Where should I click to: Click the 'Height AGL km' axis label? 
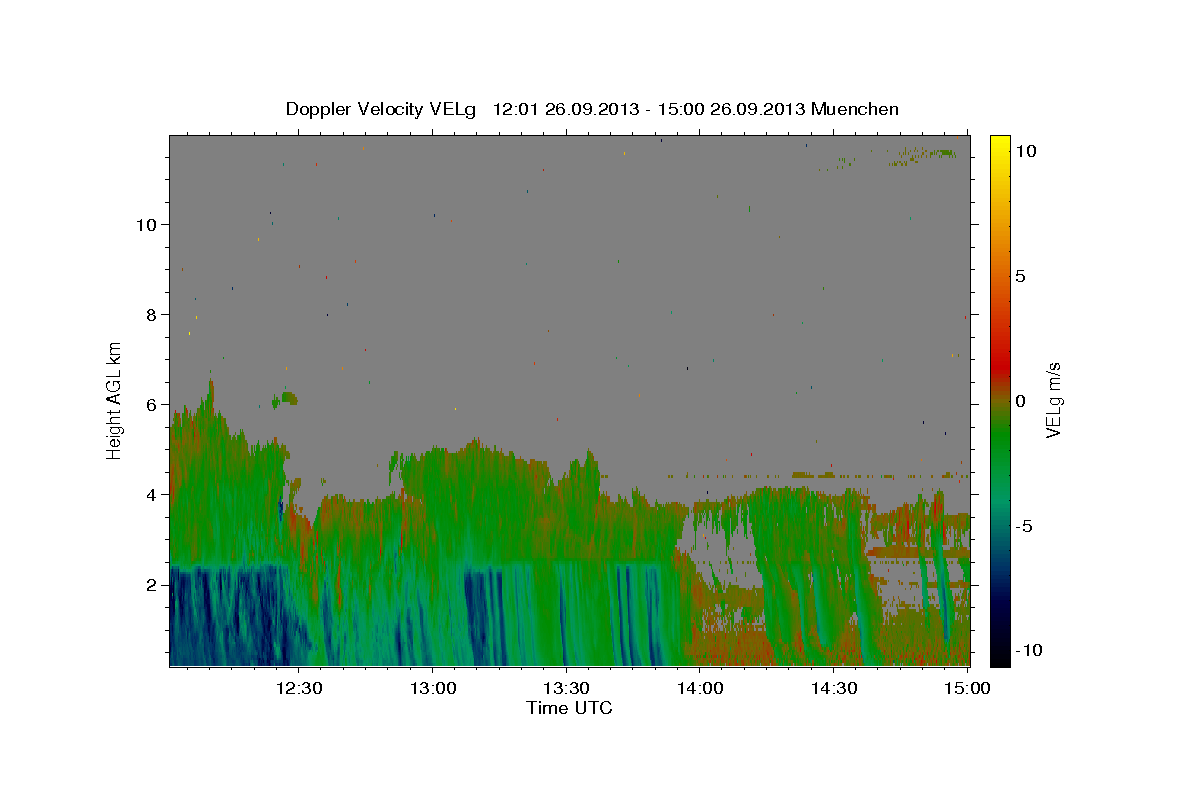point(115,400)
